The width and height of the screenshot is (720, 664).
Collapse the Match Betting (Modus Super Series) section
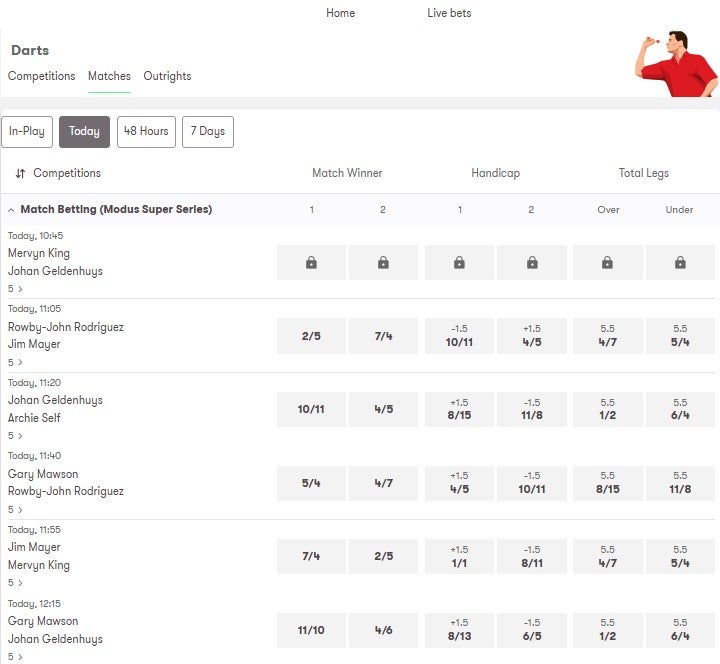(x=11, y=210)
